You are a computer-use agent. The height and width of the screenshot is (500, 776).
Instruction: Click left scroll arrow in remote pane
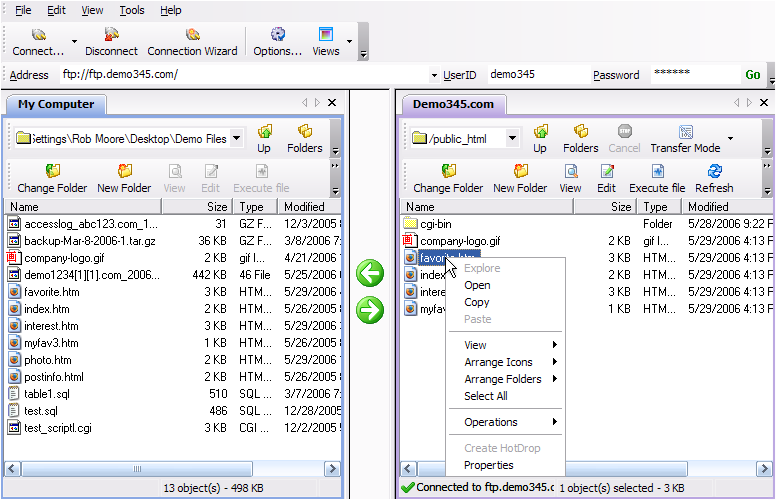408,469
